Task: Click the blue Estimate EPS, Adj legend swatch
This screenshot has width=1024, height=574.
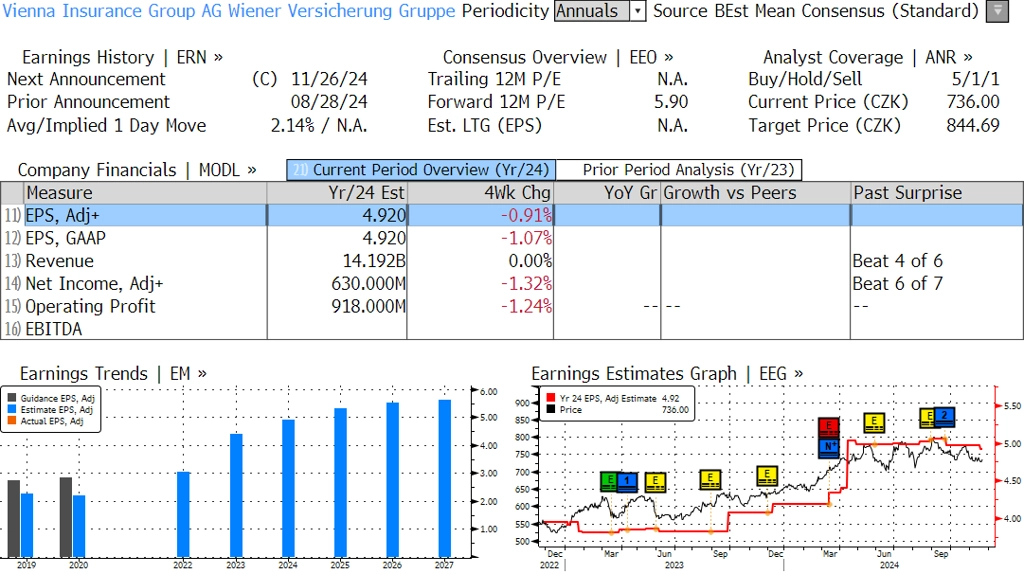Action: 12,409
